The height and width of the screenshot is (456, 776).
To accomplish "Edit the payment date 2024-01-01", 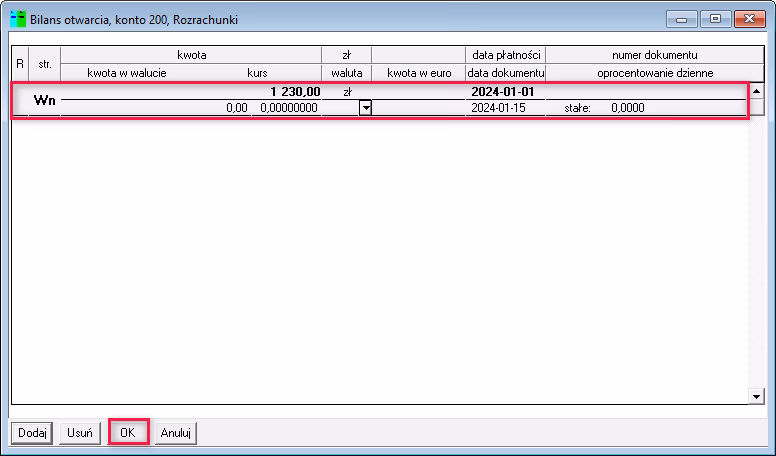I will (x=504, y=91).
